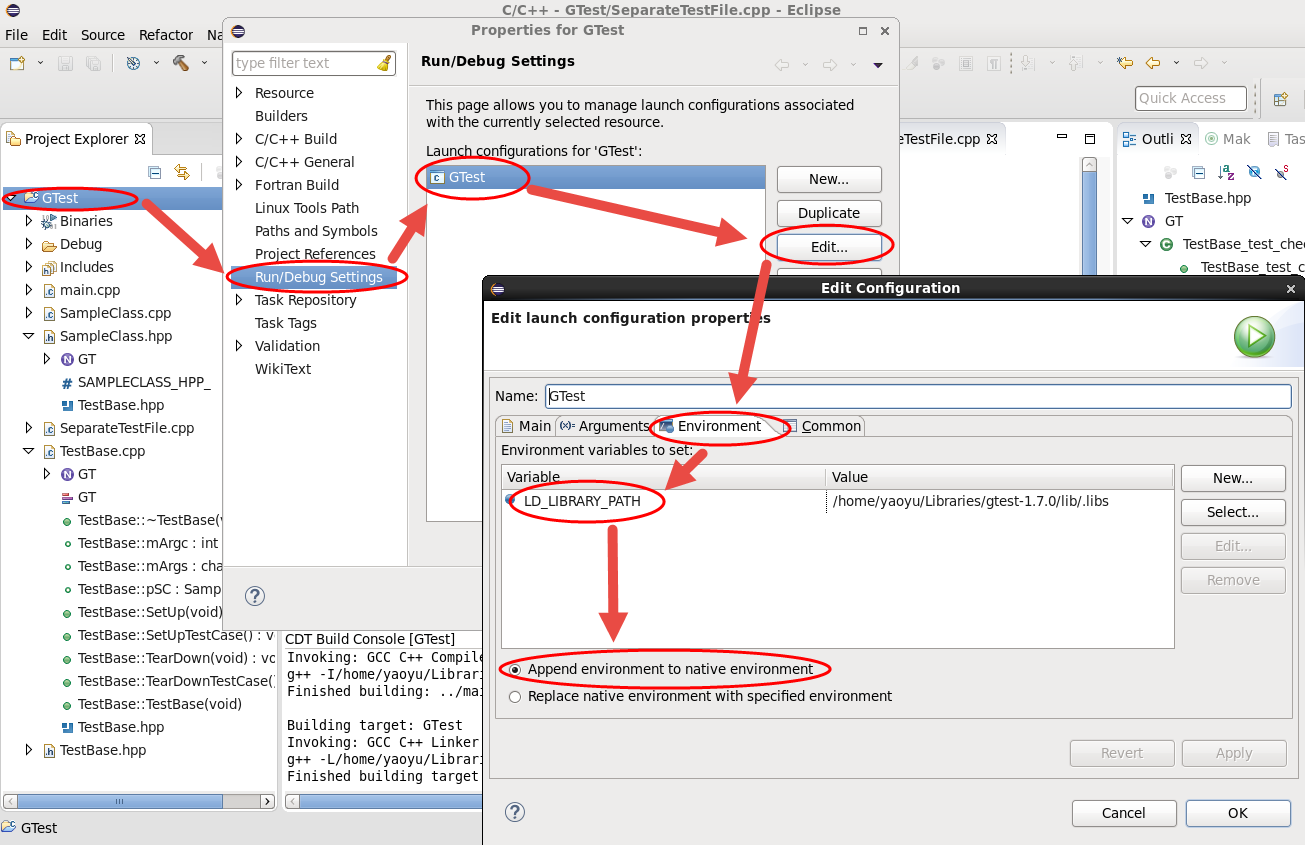Click the configuration Name input field
The height and width of the screenshot is (845, 1305).
[918, 396]
